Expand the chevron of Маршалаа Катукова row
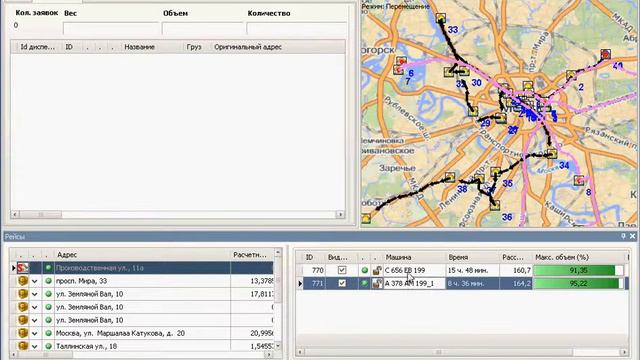Screen dimensions: 640x360 click(x=35, y=333)
